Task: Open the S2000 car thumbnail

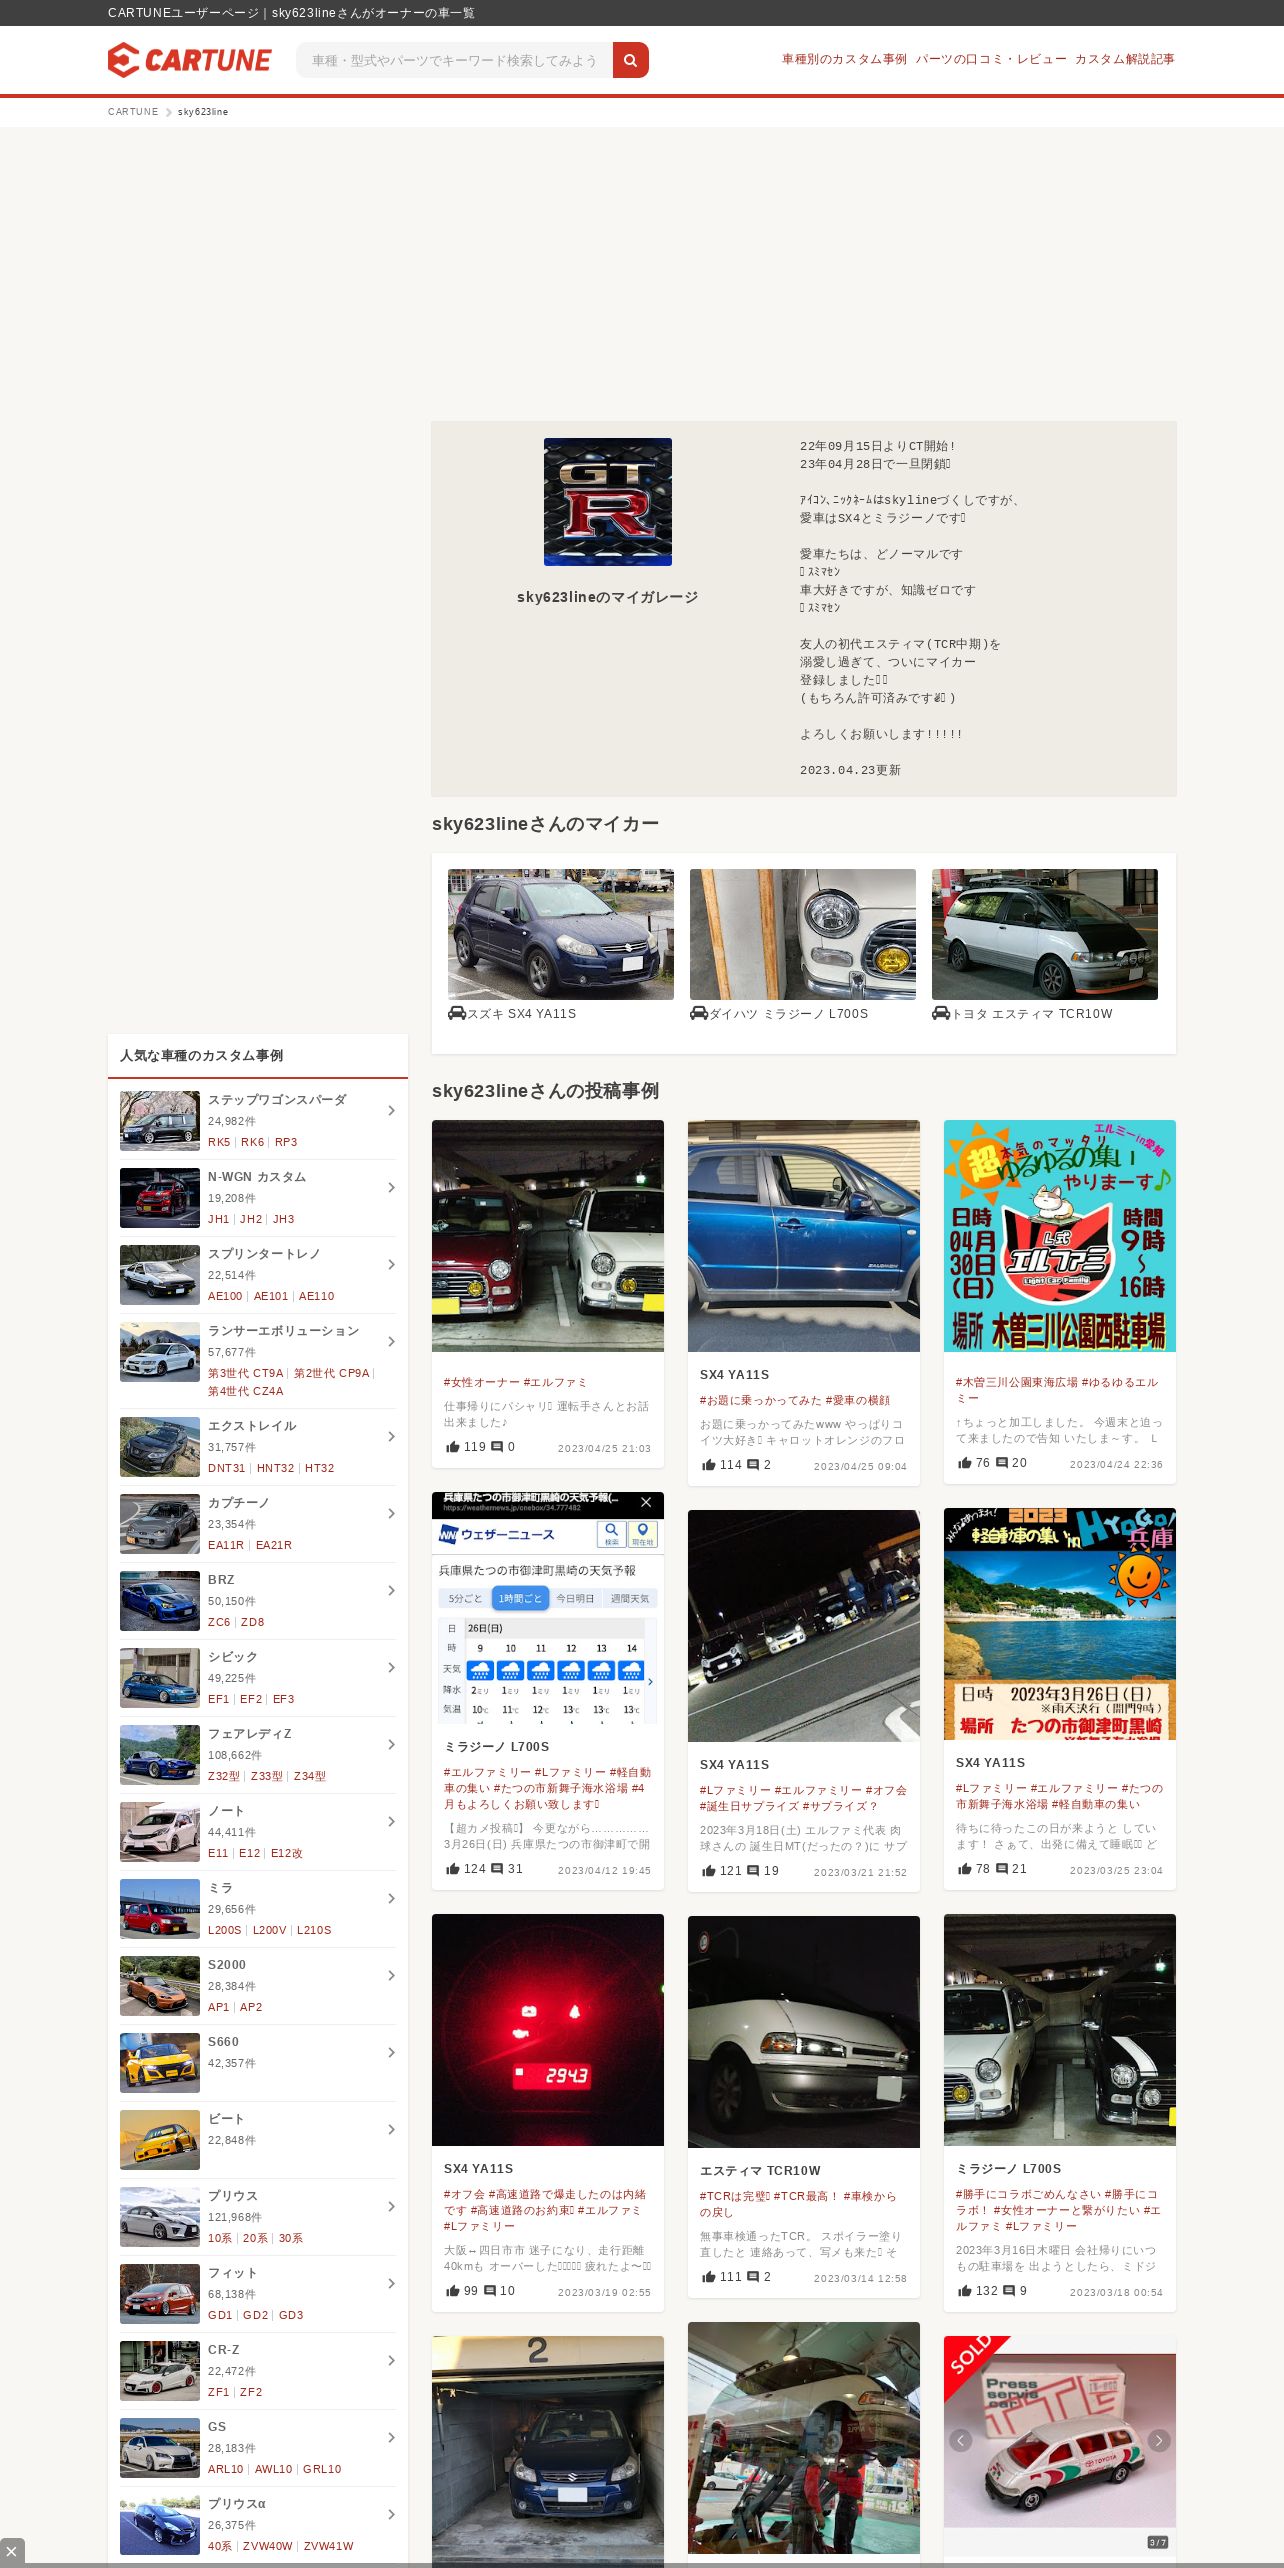Action: tap(160, 1986)
